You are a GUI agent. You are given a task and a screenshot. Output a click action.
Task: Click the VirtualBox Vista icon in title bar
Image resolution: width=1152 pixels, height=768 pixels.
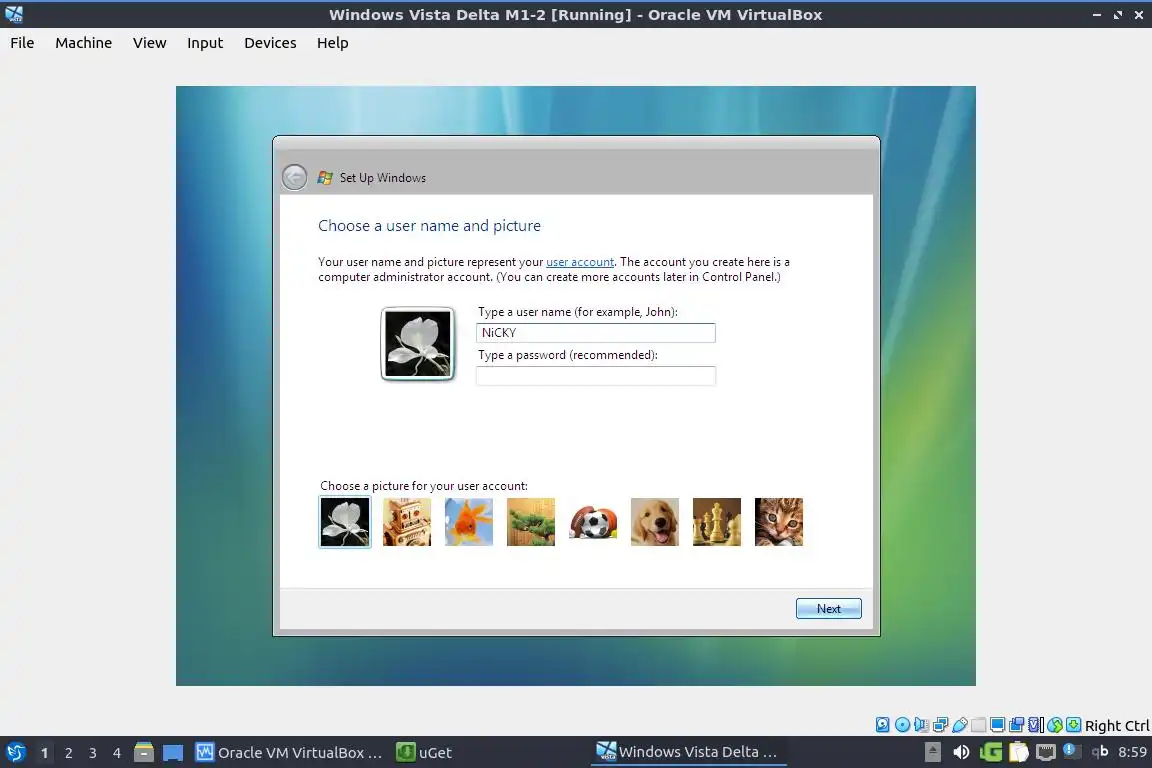point(14,14)
